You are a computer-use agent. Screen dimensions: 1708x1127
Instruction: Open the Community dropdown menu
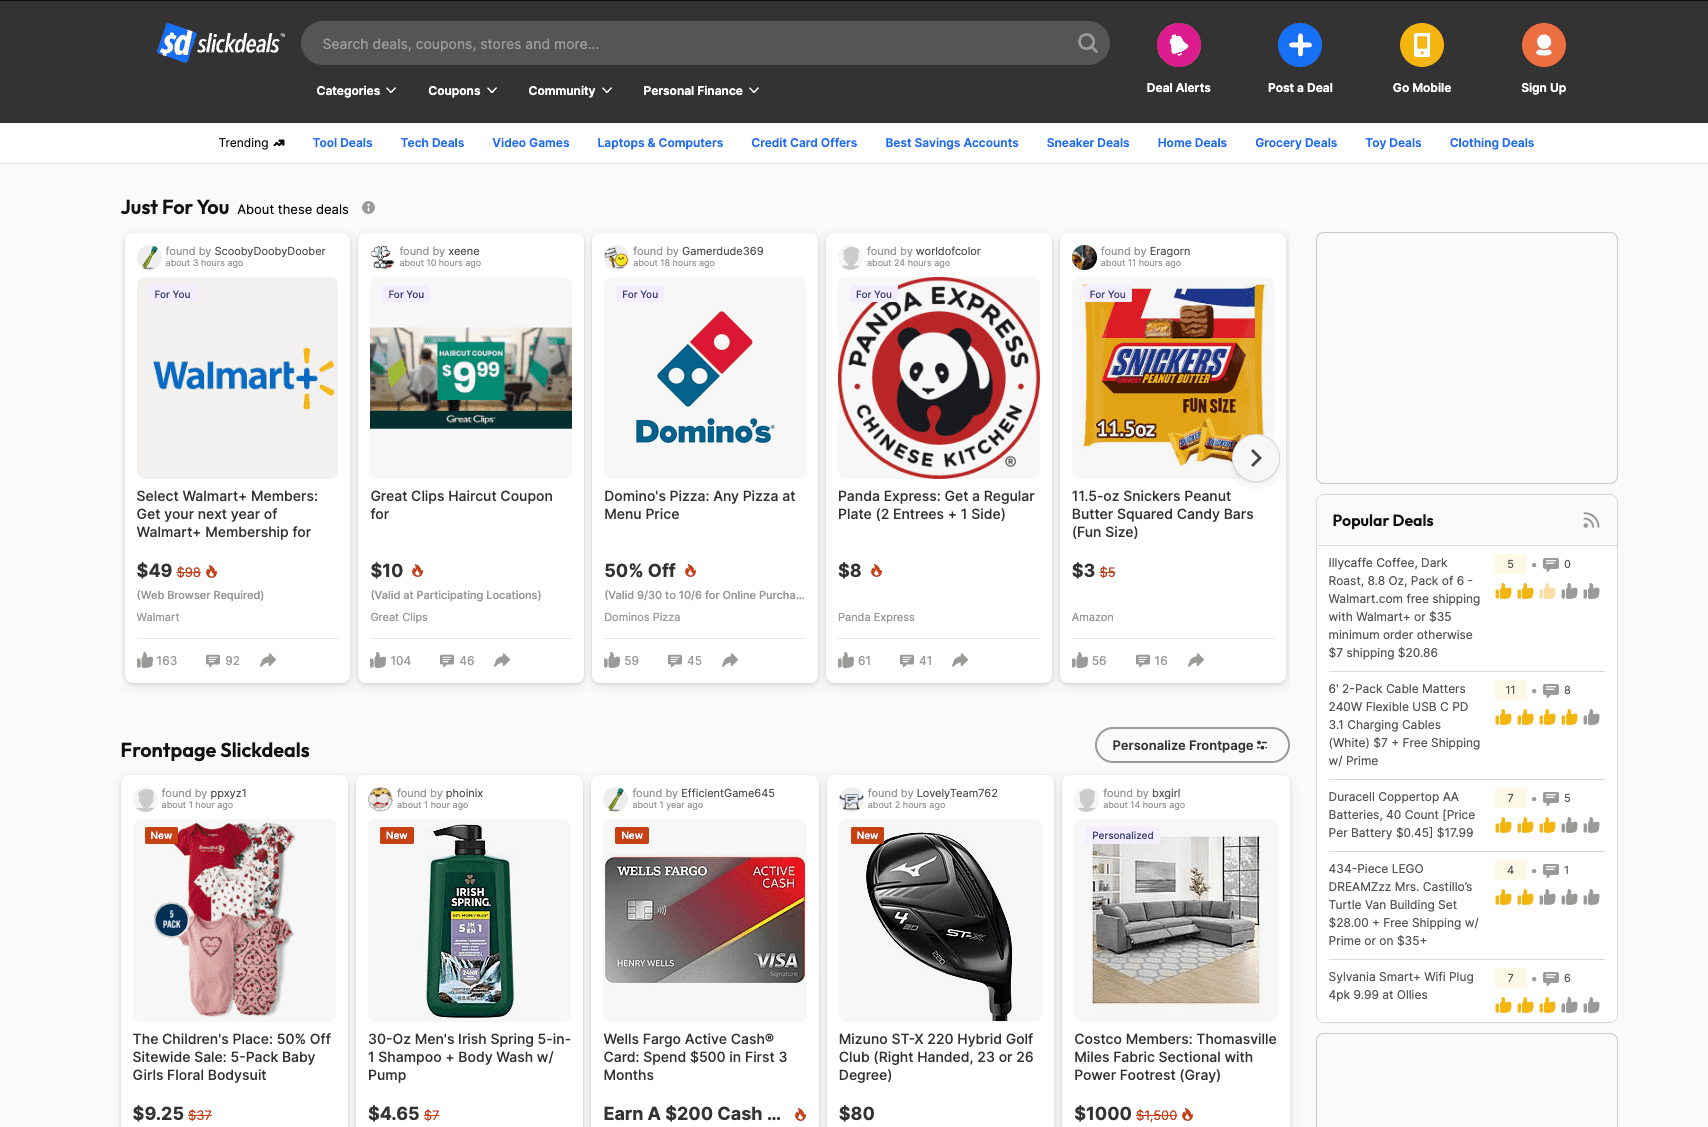(570, 91)
